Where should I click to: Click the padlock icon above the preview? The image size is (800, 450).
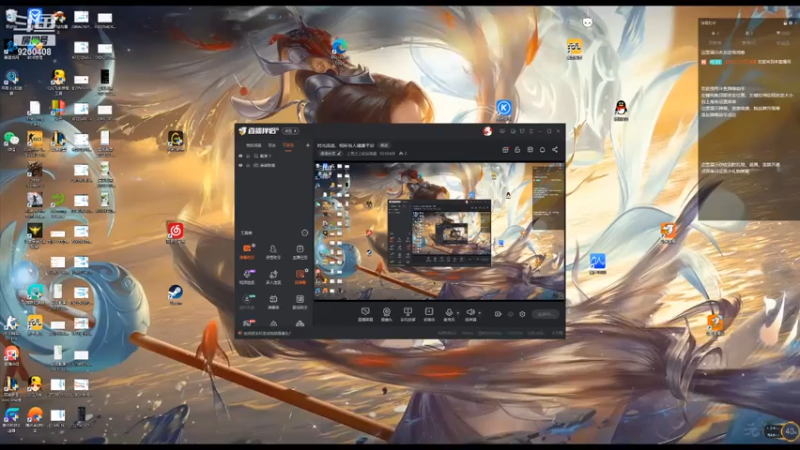pos(517,149)
